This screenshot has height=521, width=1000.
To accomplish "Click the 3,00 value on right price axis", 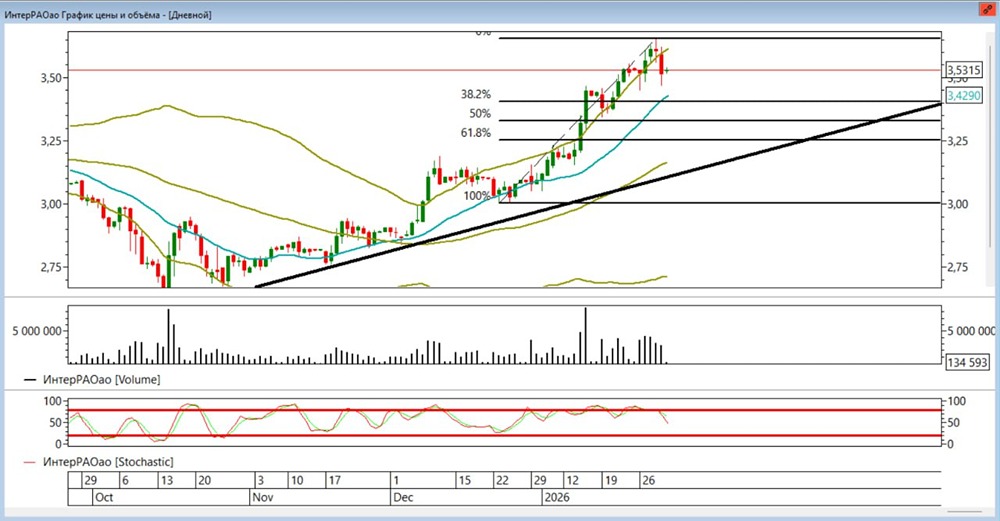I will 957,204.
